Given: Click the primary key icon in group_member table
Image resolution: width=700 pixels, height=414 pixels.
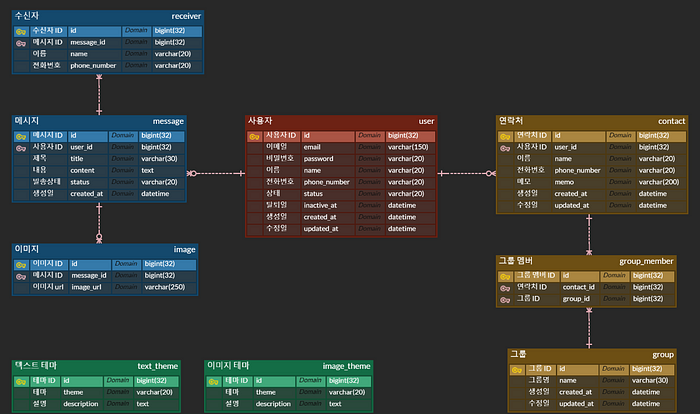Looking at the screenshot, I should click(505, 276).
